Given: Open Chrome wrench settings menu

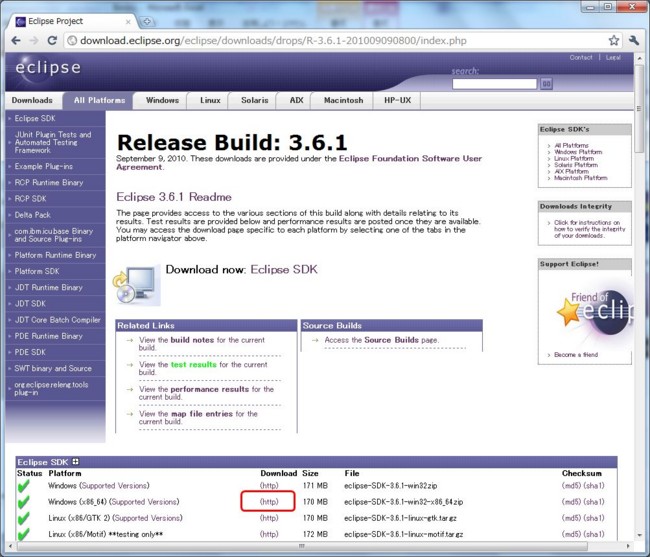Looking at the screenshot, I should 634,41.
